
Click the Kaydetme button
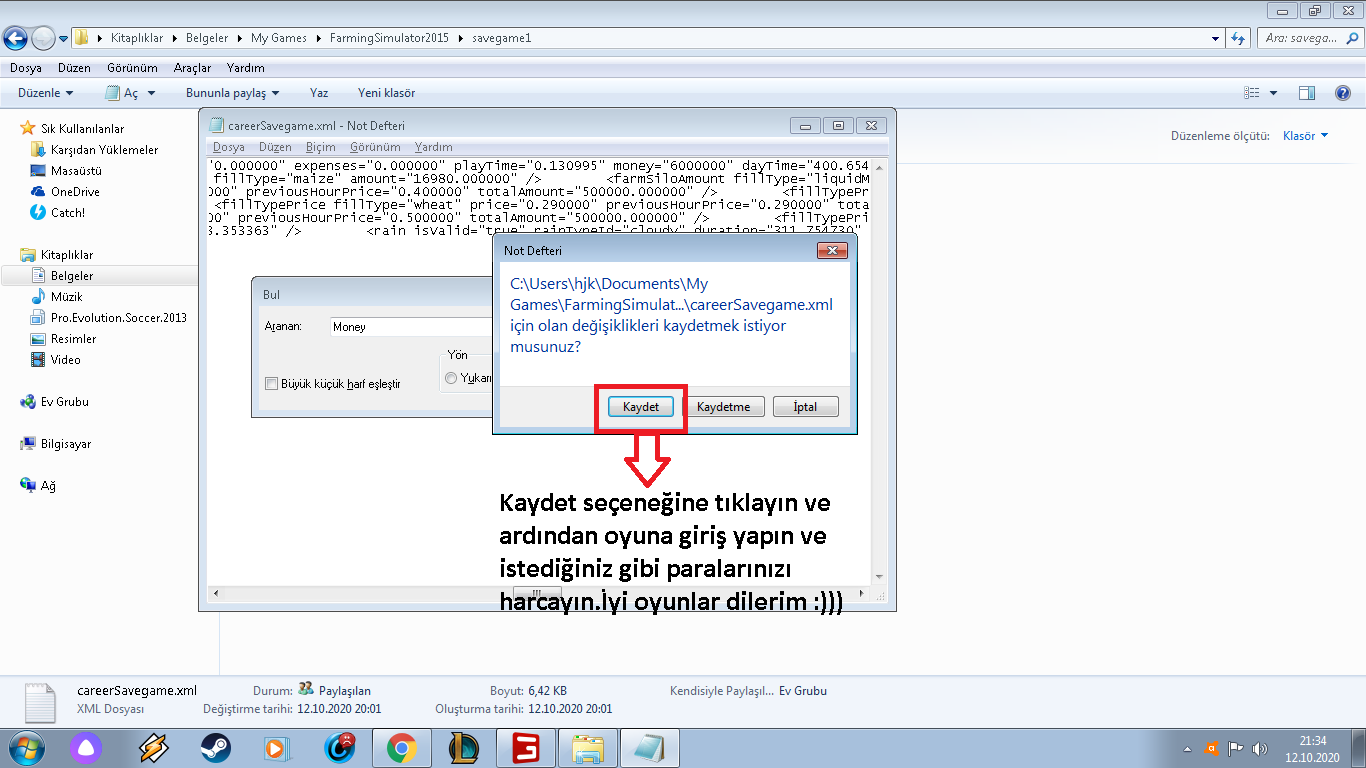click(x=724, y=407)
